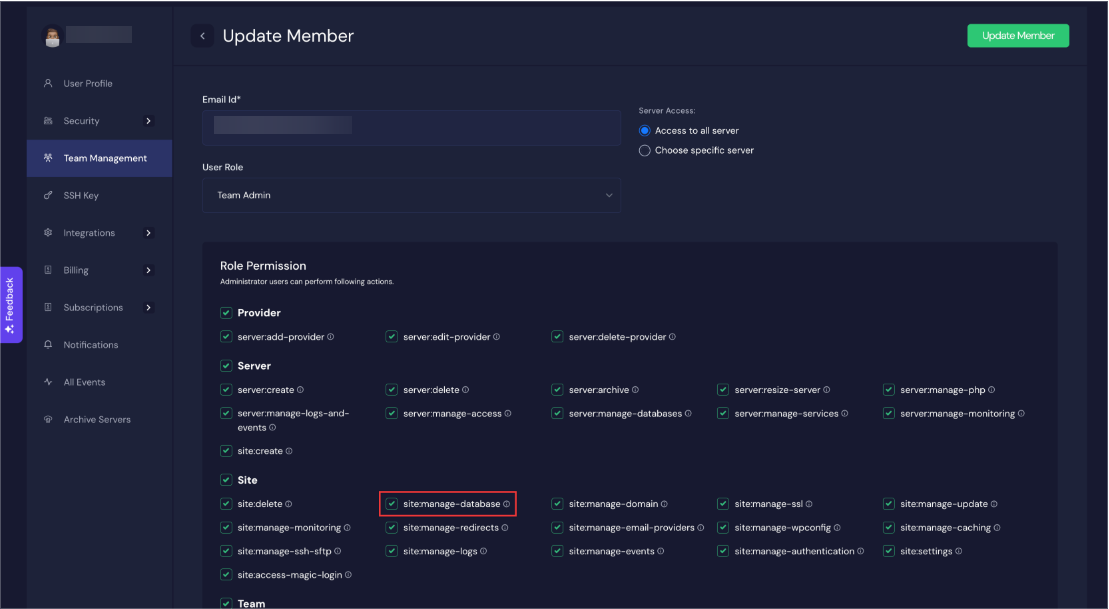Select the Security shield icon
The width and height of the screenshot is (1109, 609).
click(49, 120)
